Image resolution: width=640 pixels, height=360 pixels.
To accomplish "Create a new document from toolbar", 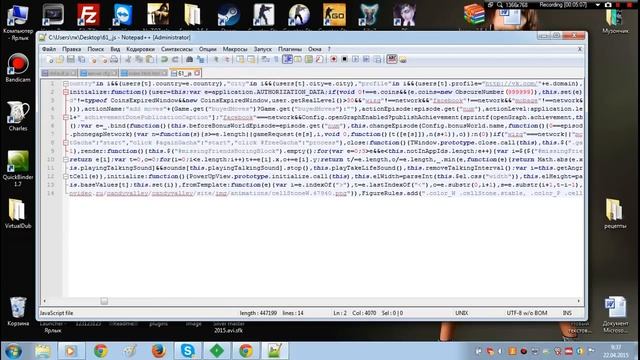I will pos(50,60).
